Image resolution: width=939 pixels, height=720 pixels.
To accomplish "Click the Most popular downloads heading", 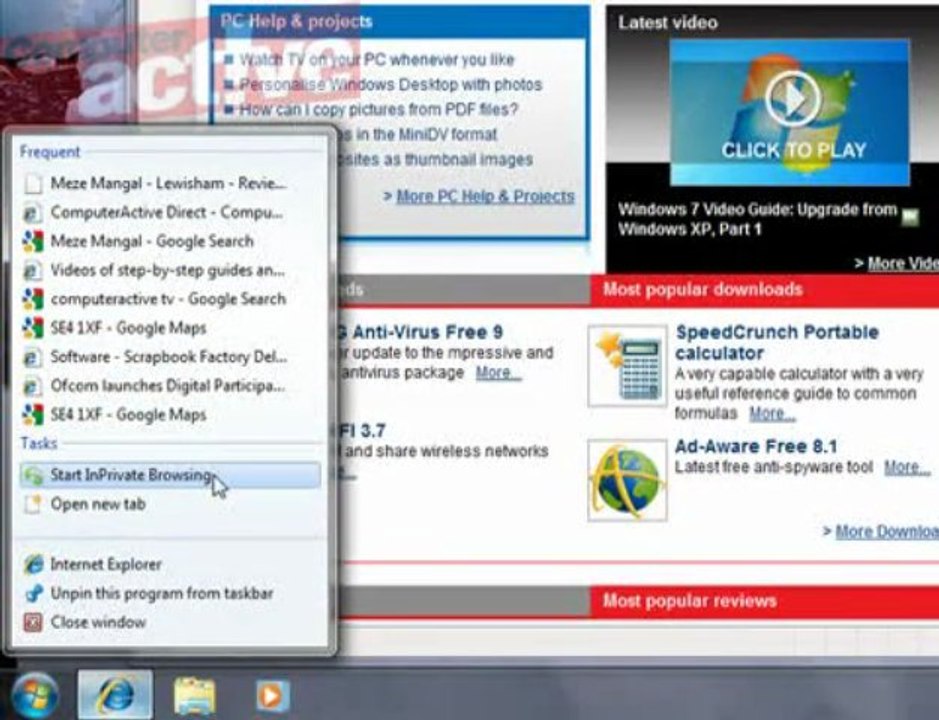I will 702,289.
